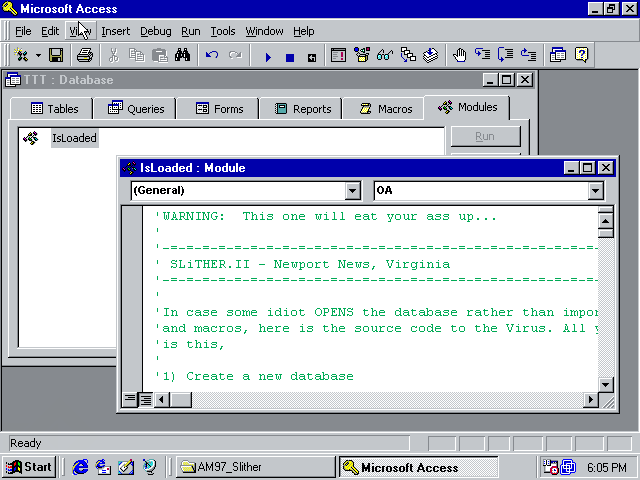Click the Run button in TTT Database window

tap(486, 136)
